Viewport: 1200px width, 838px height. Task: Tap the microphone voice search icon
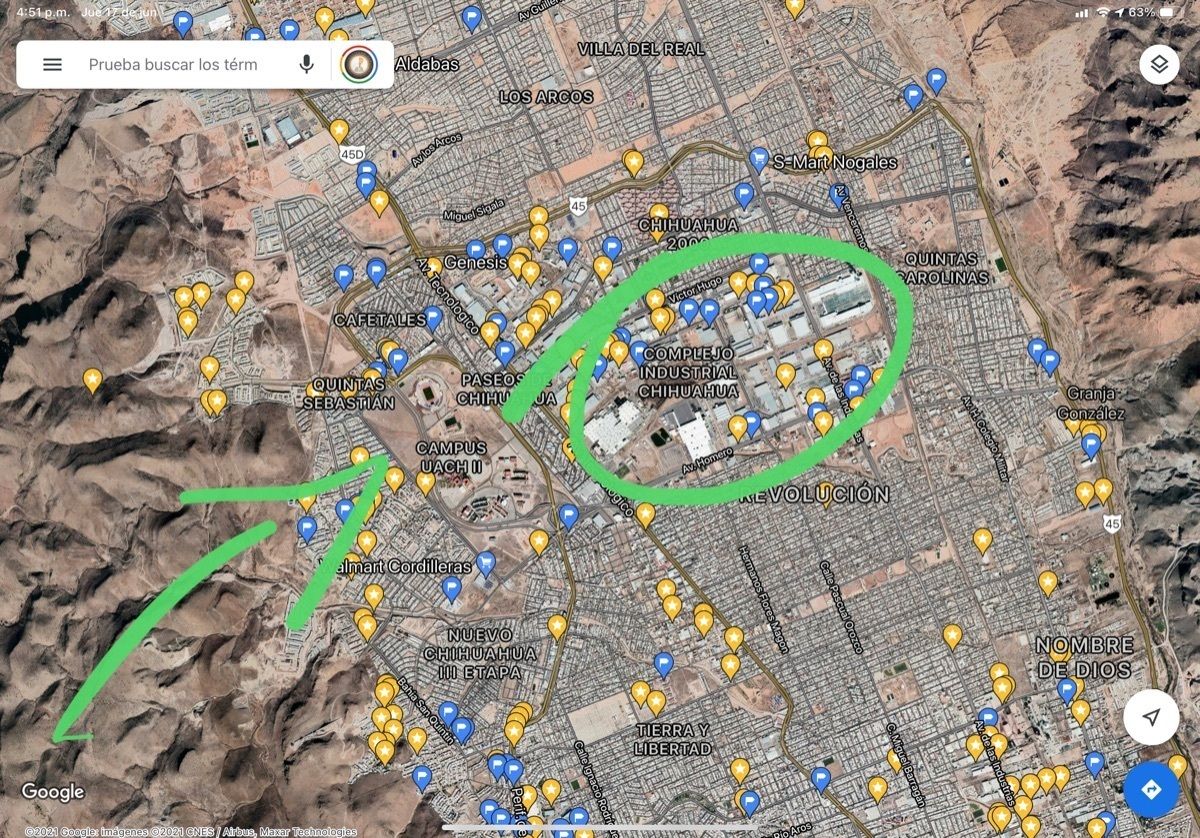pyautogui.click(x=306, y=65)
